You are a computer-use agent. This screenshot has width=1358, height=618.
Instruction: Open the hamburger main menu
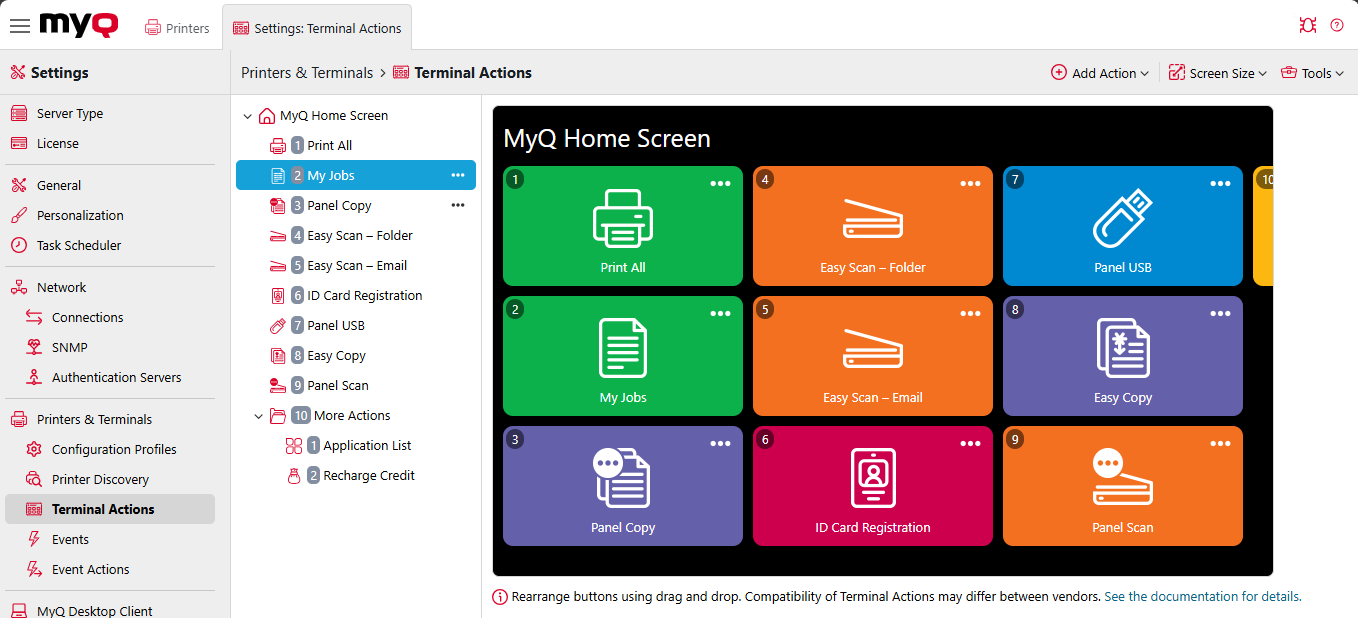pos(20,26)
